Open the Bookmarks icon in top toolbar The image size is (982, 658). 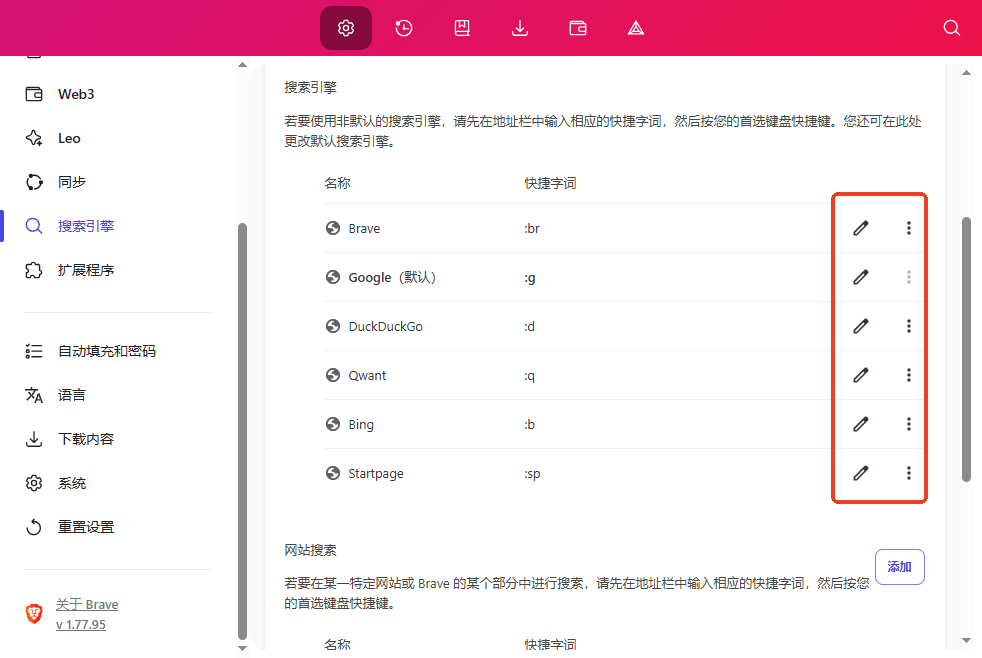[x=462, y=28]
